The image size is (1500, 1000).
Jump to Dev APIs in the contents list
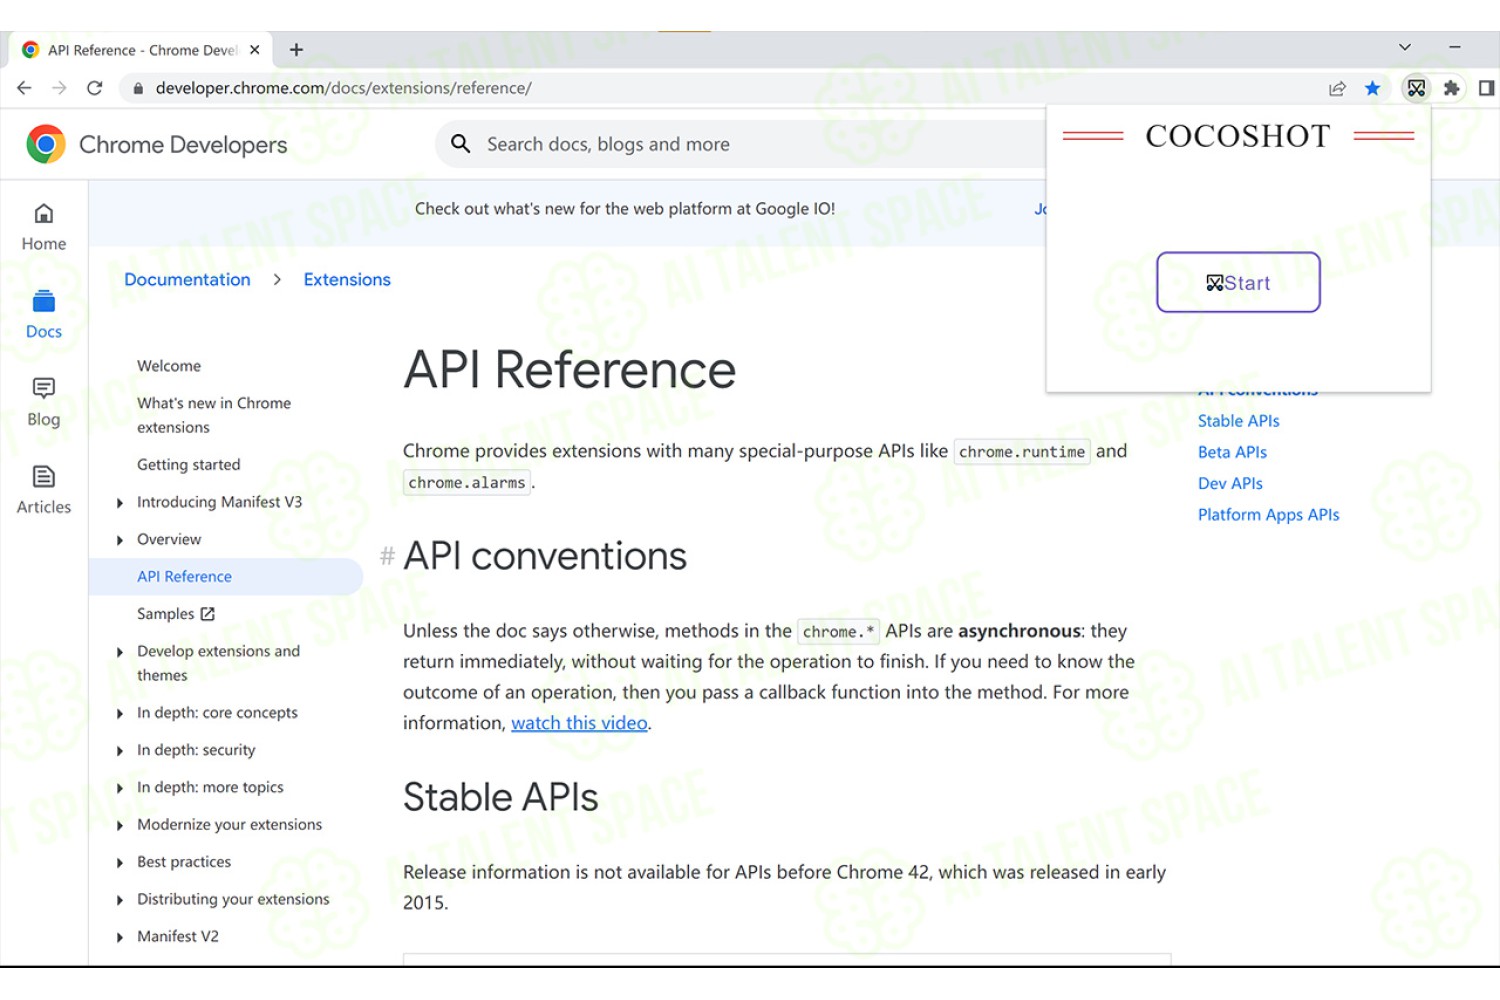(1230, 483)
